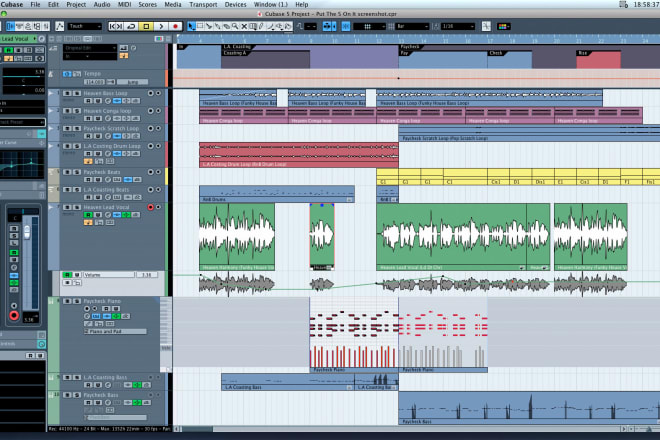Image resolution: width=660 pixels, height=440 pixels.
Task: Record-enable the Paycheck Scratch Loop track
Action: [x=150, y=128]
